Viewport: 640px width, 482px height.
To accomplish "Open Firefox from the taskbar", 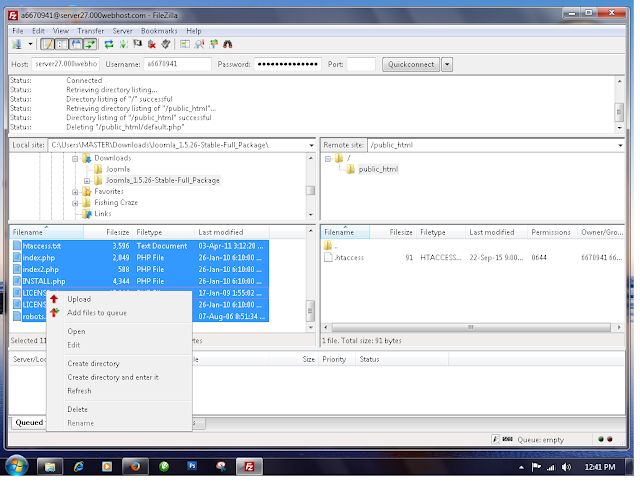I will [x=135, y=467].
